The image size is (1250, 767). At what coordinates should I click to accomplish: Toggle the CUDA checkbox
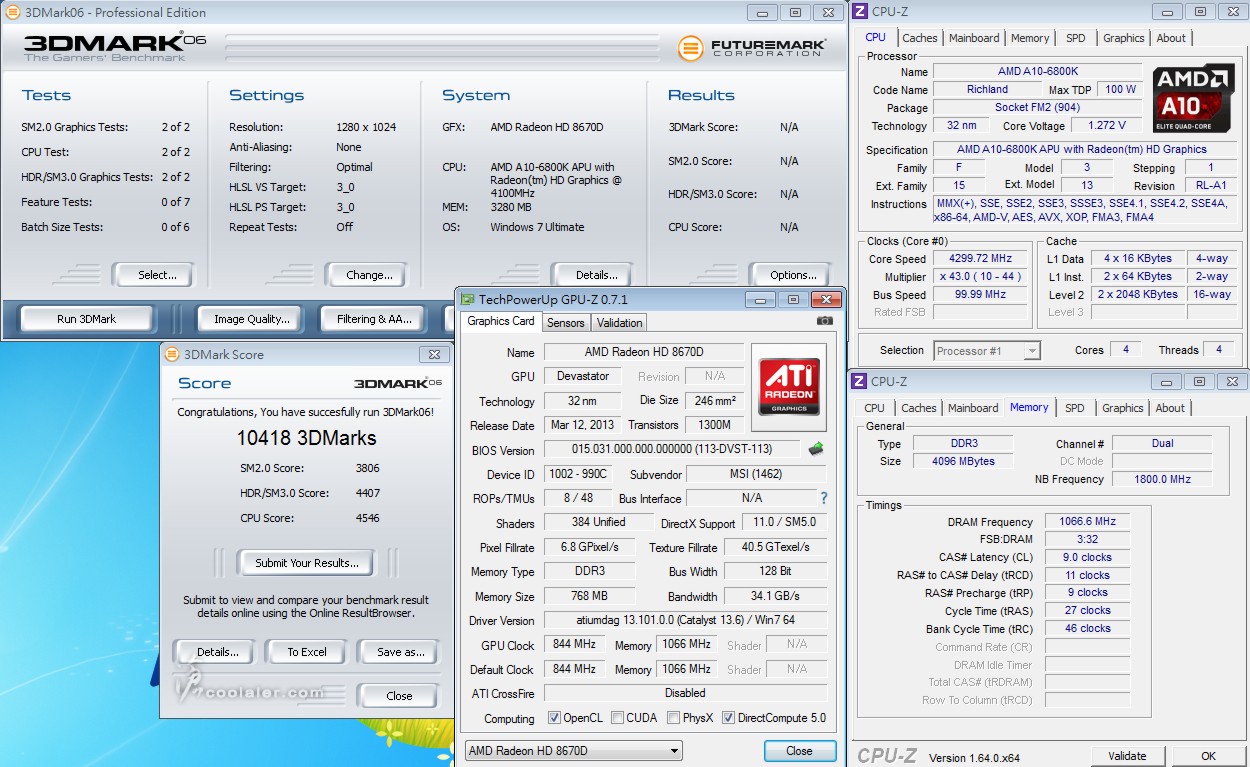[x=617, y=718]
